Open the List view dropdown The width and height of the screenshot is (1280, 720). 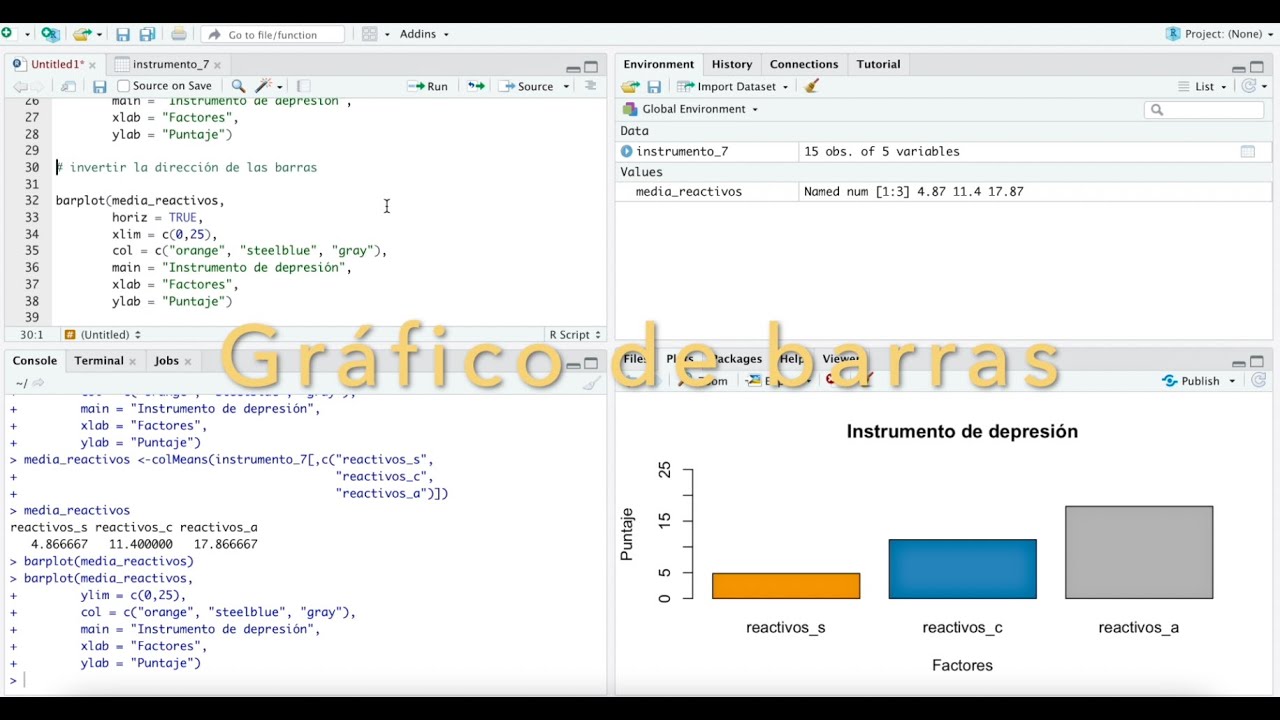click(x=1203, y=87)
